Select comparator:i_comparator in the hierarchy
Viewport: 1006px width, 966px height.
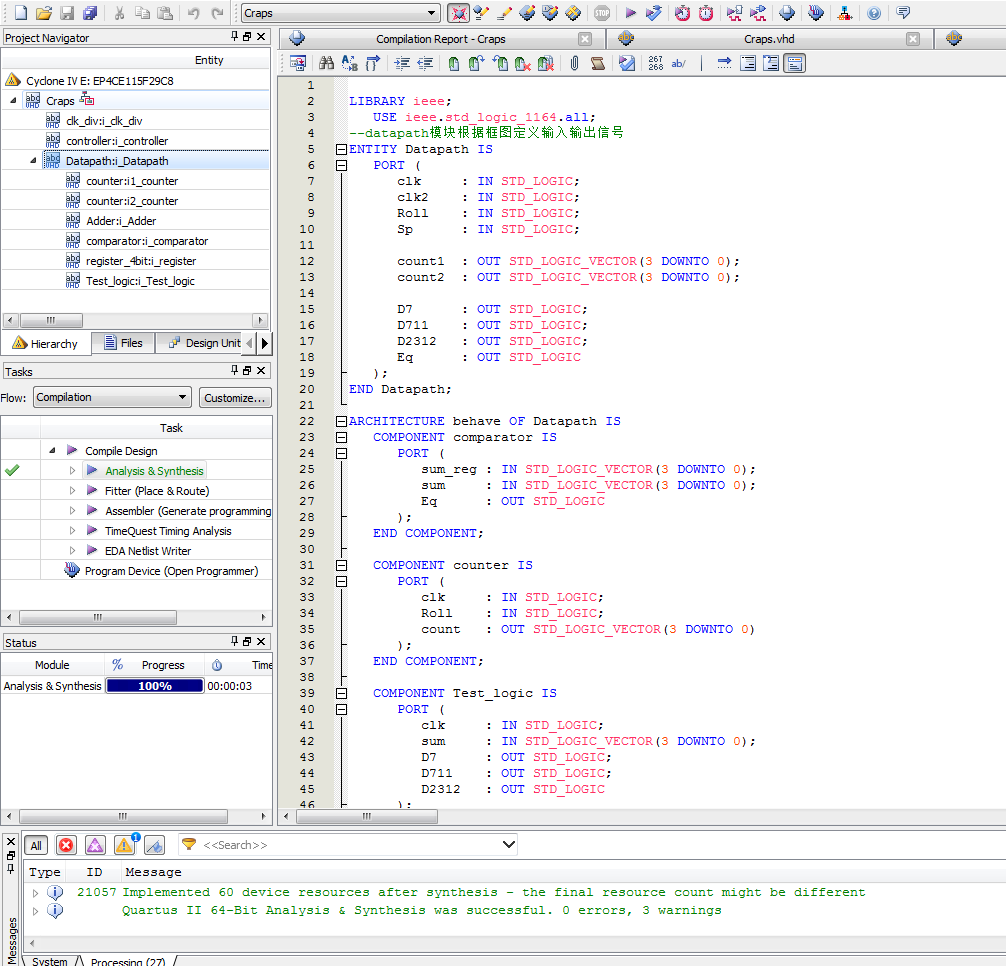coord(147,241)
